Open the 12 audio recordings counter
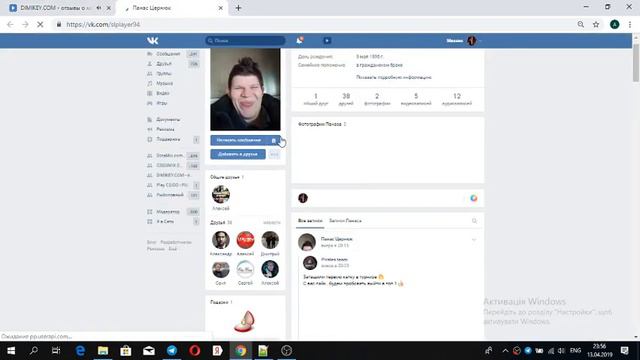This screenshot has height=360, width=640. 457,99
